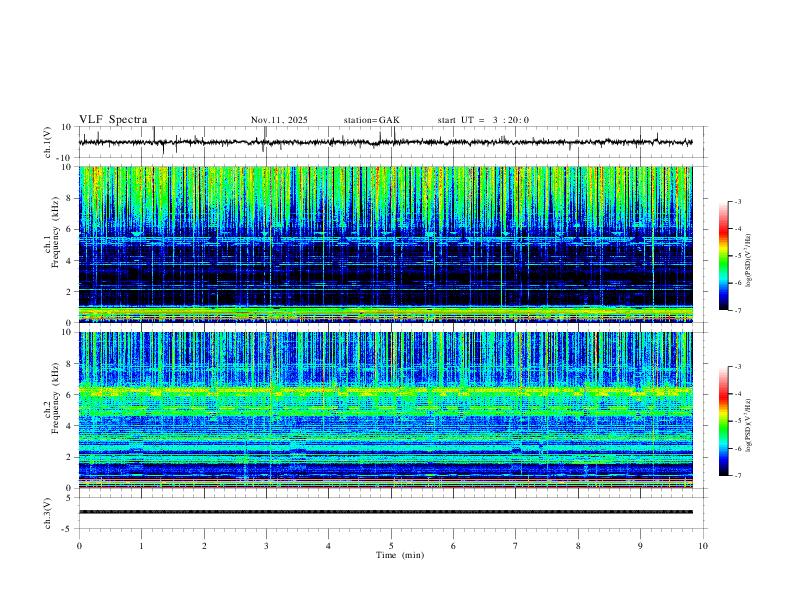Click inside the ch.2 spectrogram panel
792x612 pixels.
click(385, 410)
